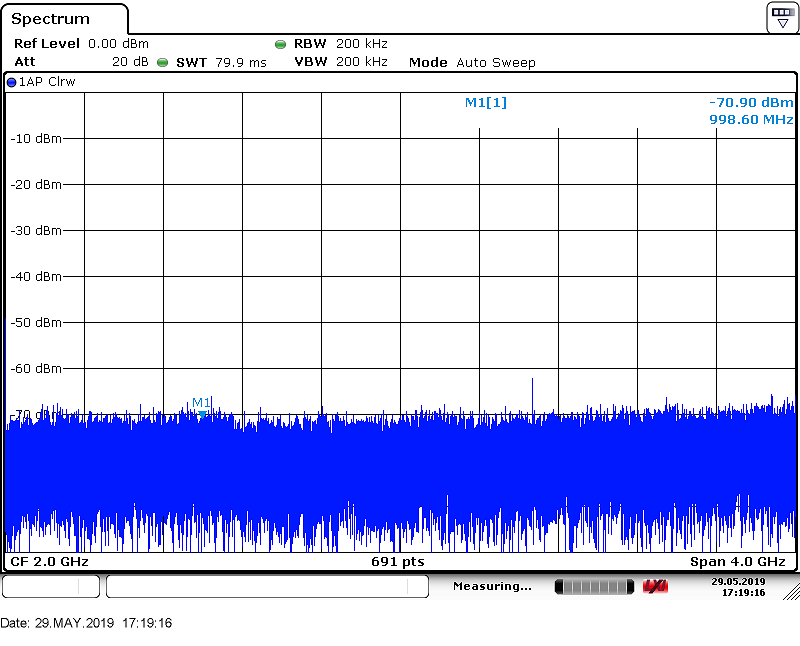Click the measurement progress bar
Screen dimensions: 800x646
point(594,587)
